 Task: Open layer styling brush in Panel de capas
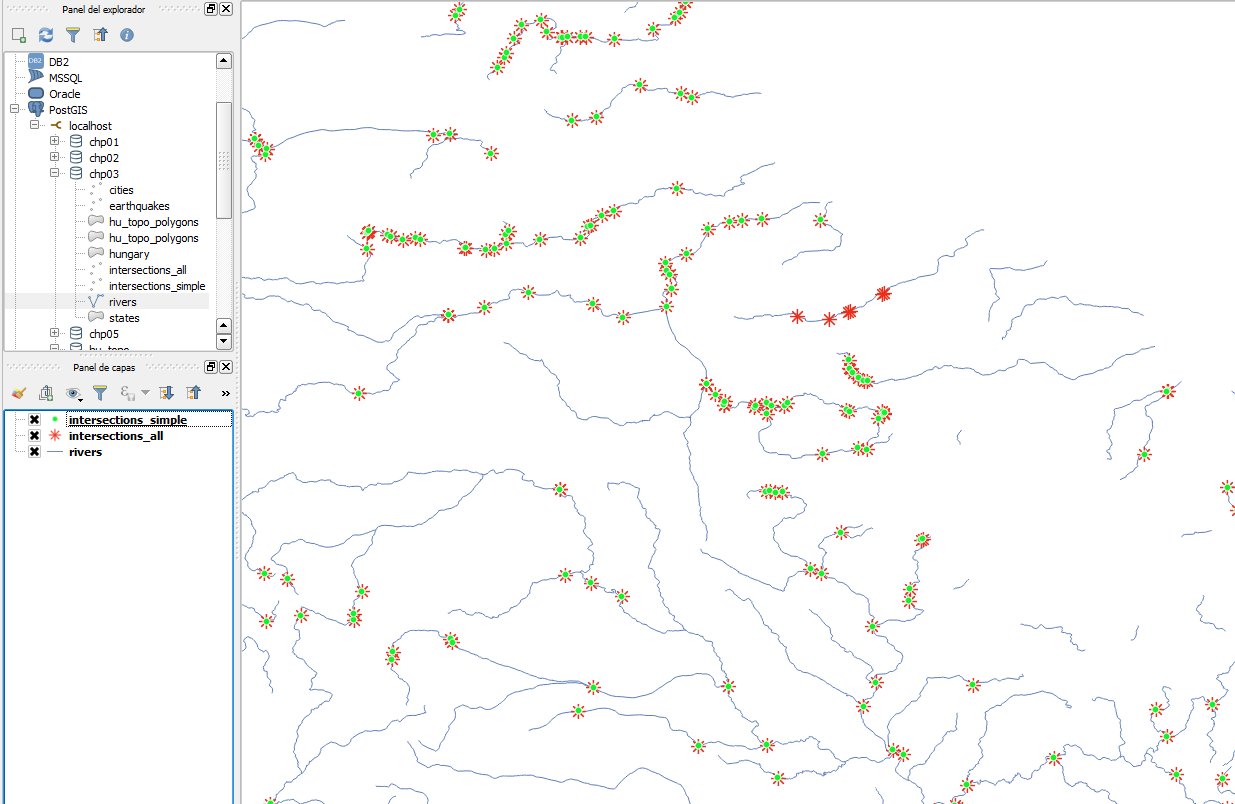point(18,393)
